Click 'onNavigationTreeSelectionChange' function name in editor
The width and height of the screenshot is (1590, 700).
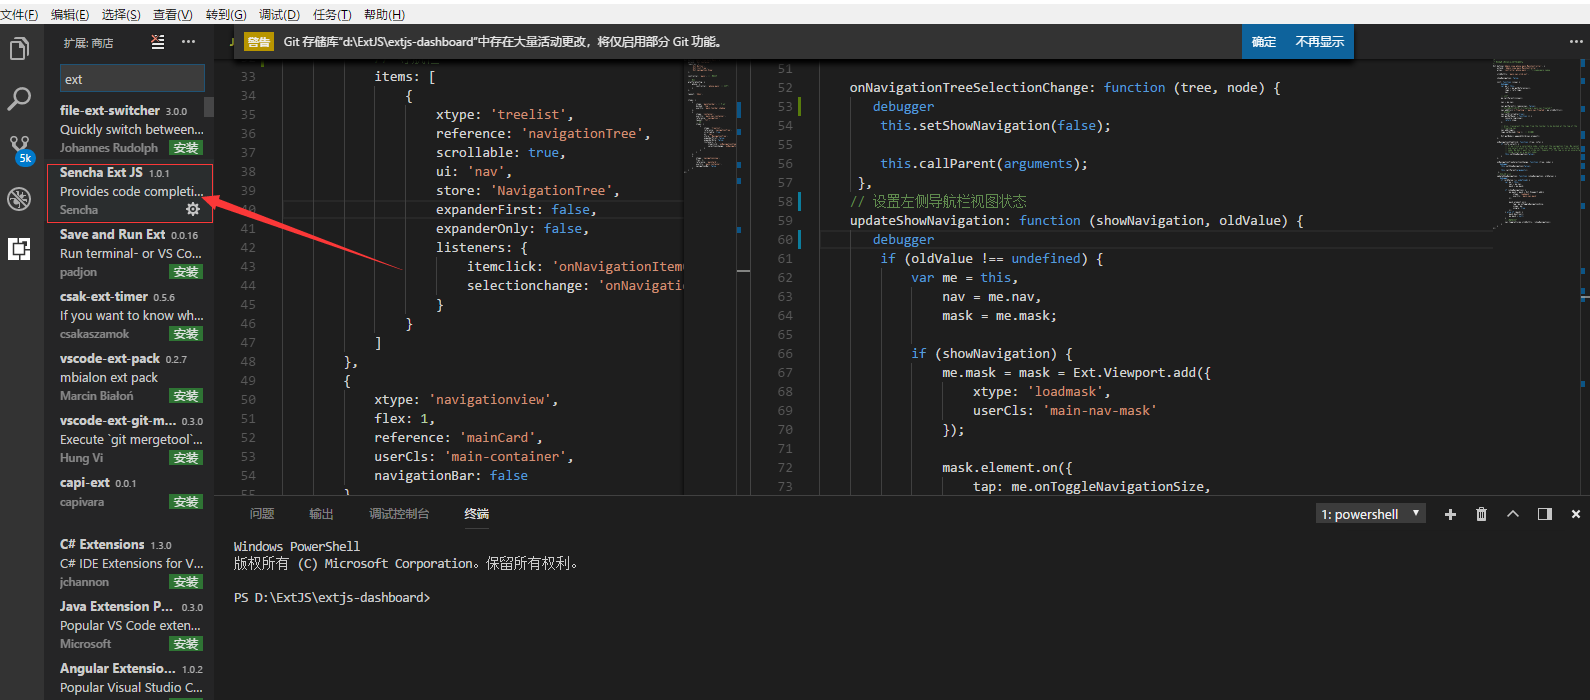[x=972, y=88]
